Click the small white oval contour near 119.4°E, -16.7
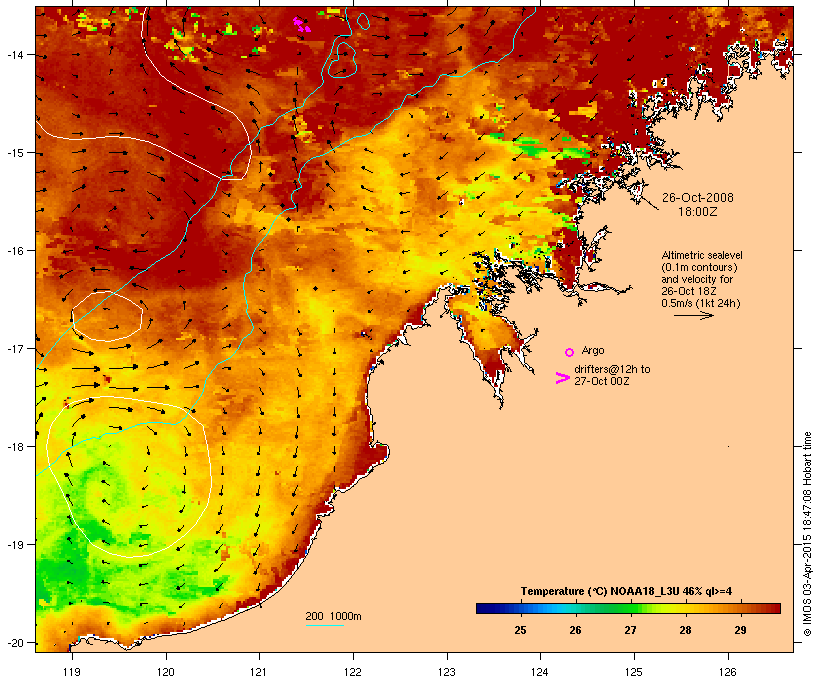820x680 pixels. click(107, 316)
